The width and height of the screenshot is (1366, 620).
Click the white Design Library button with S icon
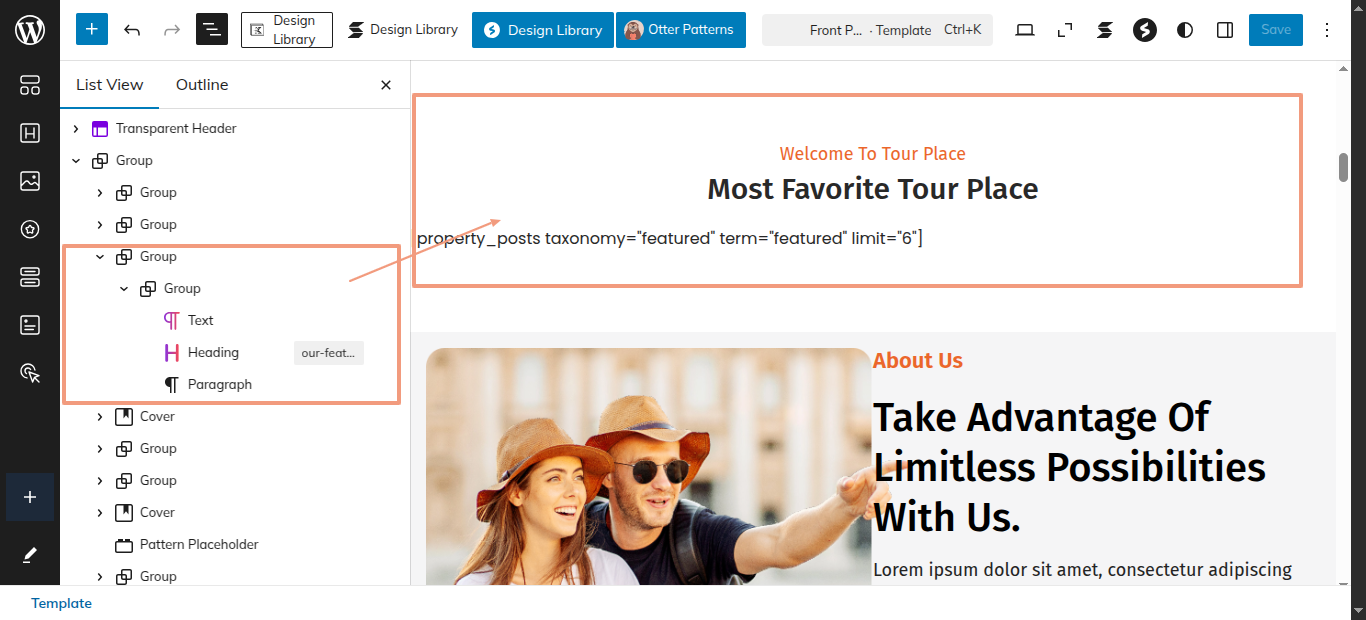pos(403,30)
